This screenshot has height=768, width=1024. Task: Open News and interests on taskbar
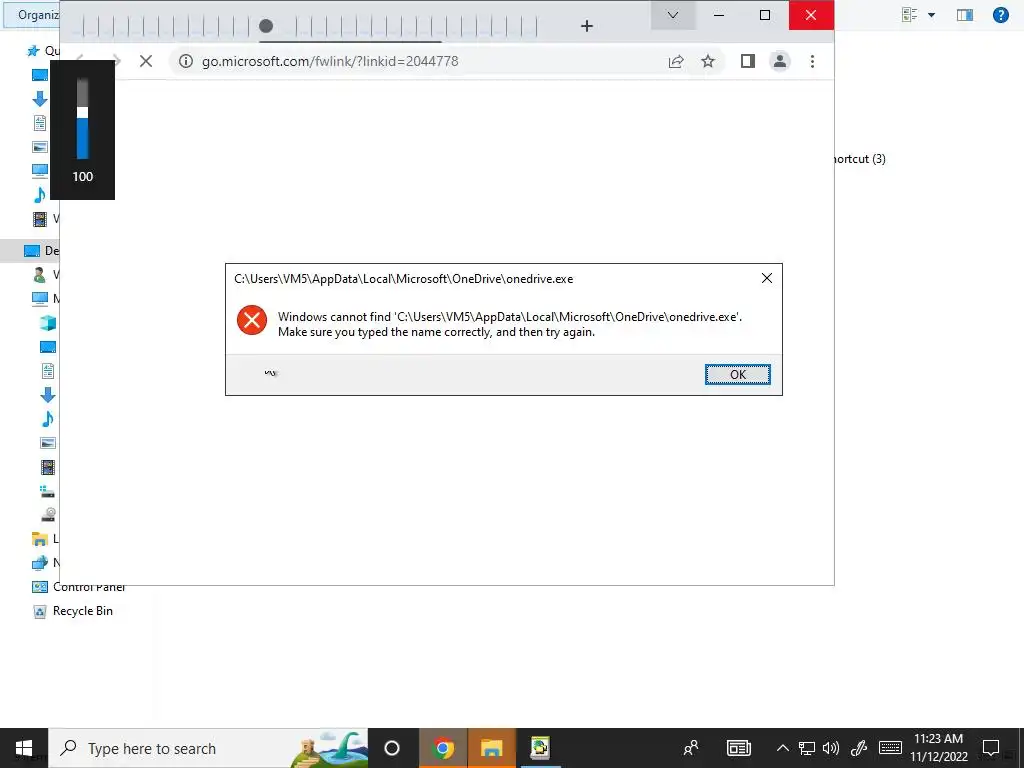[739, 748]
